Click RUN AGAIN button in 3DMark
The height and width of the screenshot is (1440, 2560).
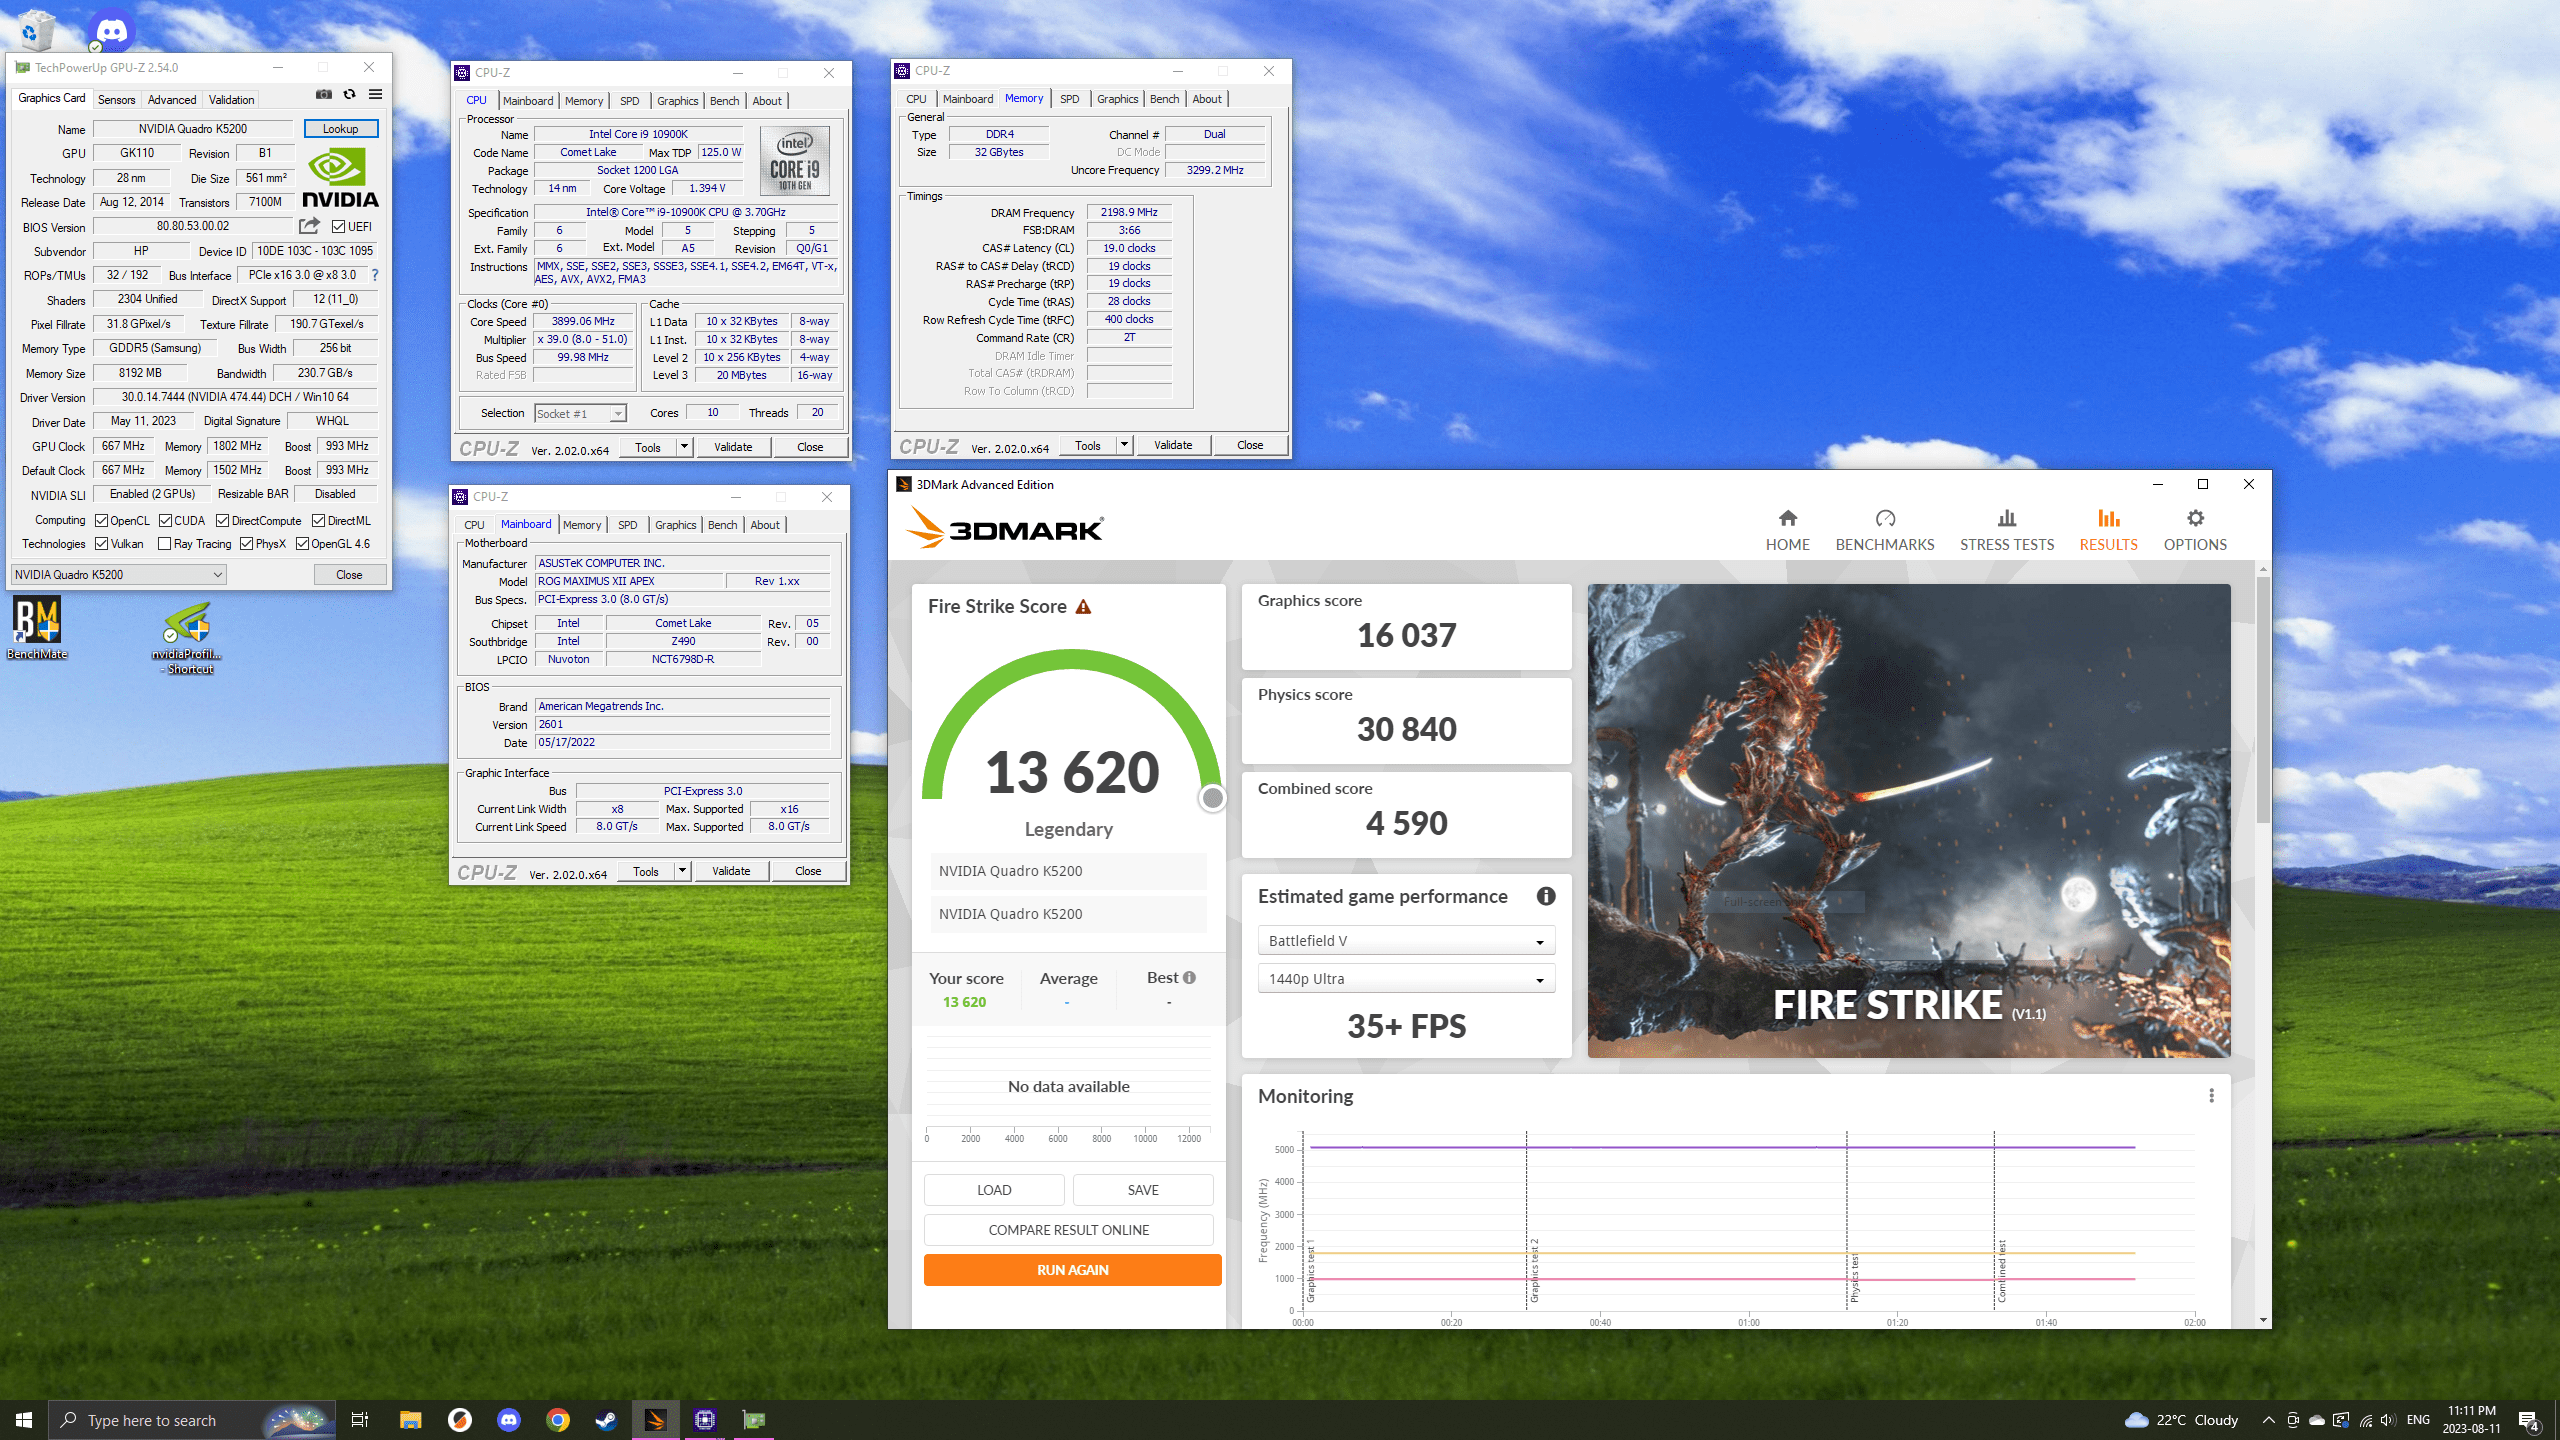[1072, 1270]
